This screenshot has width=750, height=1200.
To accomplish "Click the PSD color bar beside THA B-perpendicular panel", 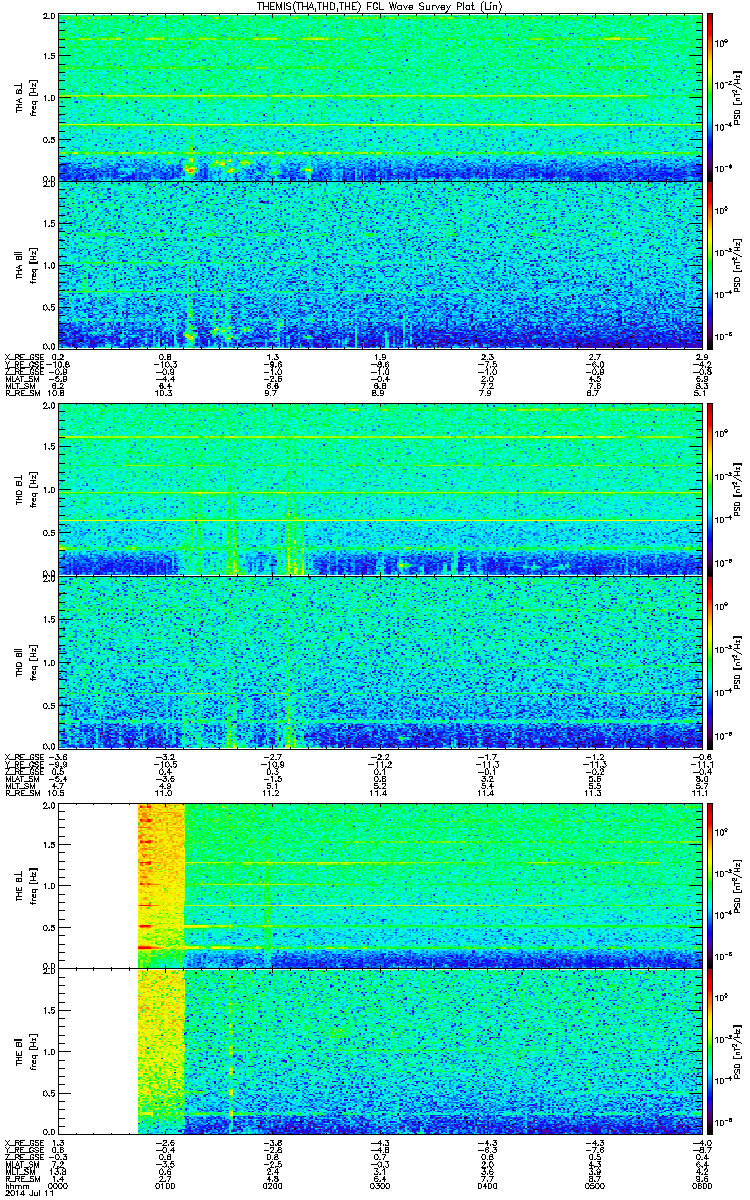I will coord(710,97).
